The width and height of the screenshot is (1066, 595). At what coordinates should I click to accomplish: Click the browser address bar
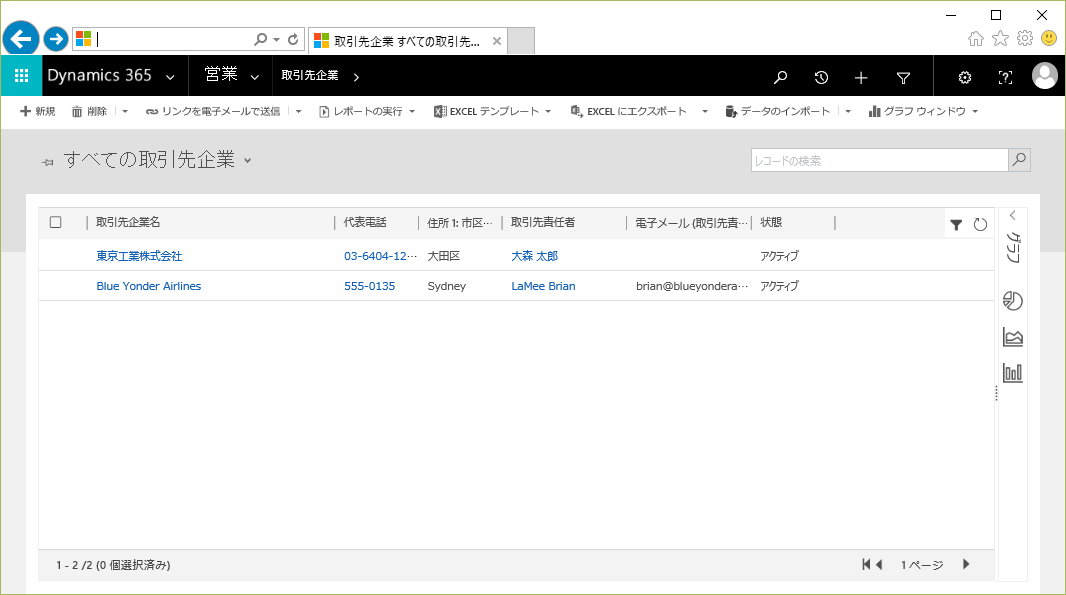(172, 39)
